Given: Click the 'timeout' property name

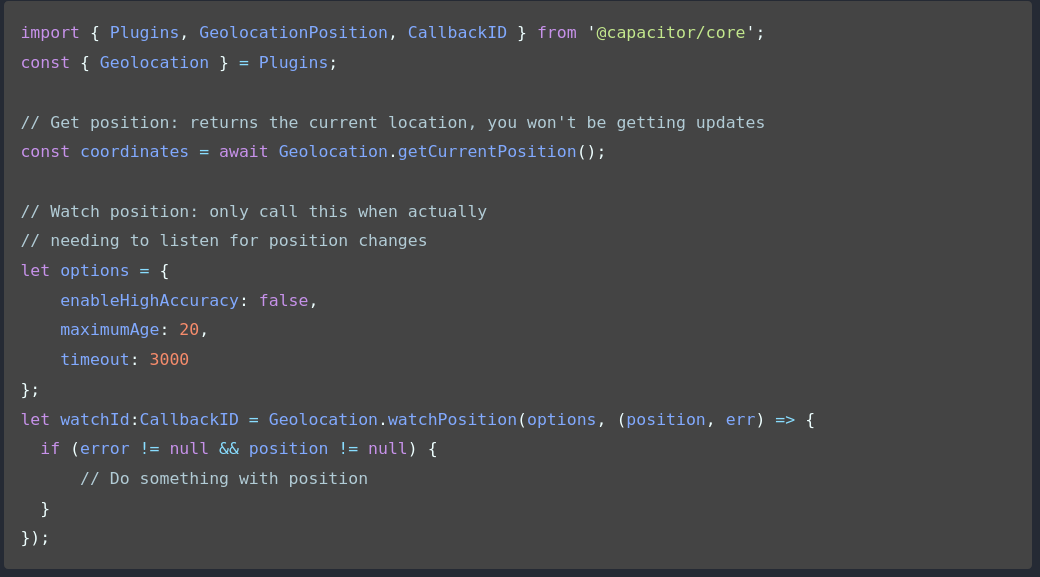Looking at the screenshot, I should 95,359.
